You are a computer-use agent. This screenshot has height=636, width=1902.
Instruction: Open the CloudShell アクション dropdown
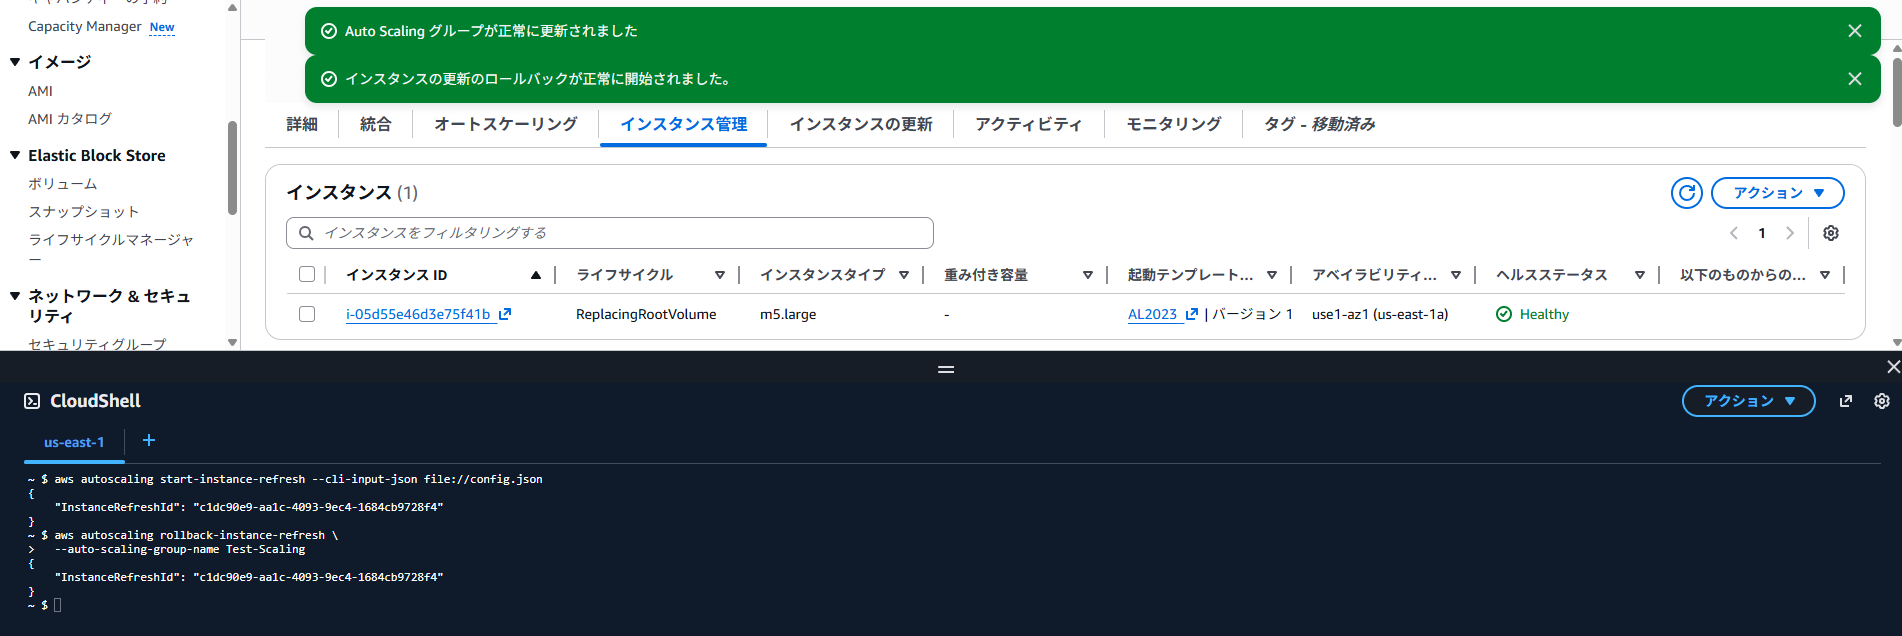pyautogui.click(x=1748, y=401)
